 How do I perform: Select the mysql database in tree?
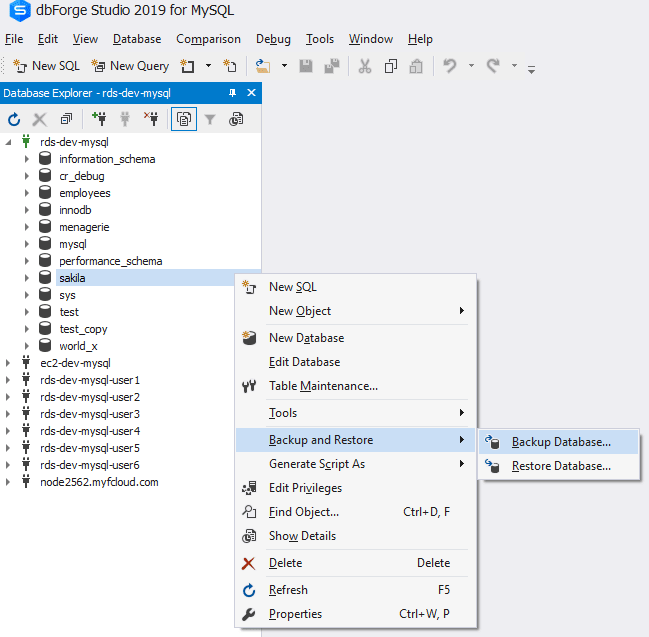click(x=73, y=244)
